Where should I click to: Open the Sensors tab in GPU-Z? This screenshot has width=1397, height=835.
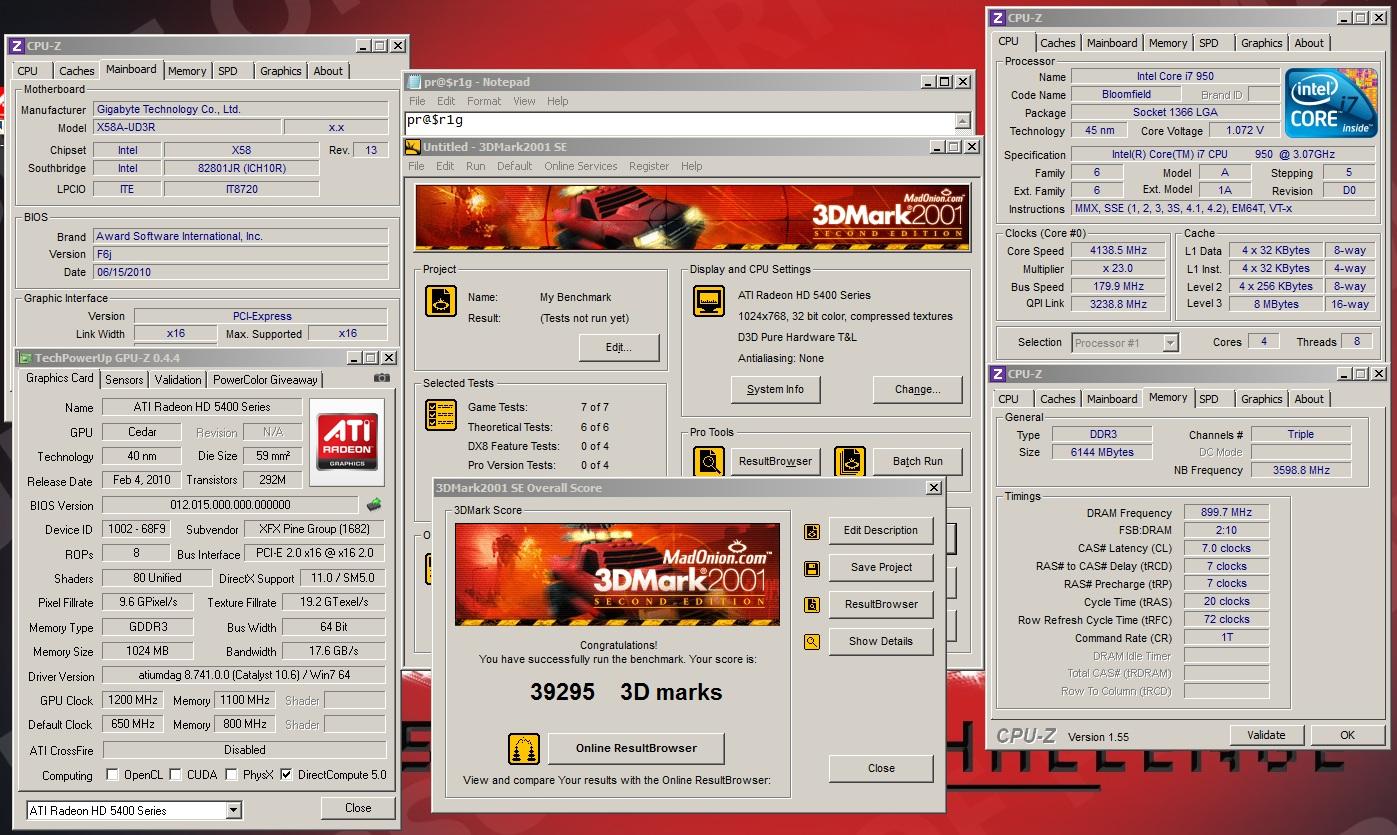(x=124, y=380)
